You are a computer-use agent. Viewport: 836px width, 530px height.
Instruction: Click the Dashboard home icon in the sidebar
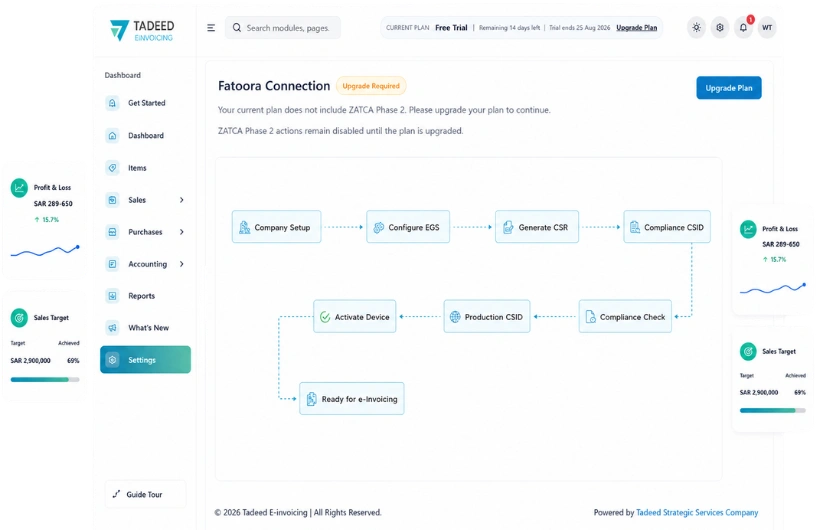pyautogui.click(x=112, y=135)
